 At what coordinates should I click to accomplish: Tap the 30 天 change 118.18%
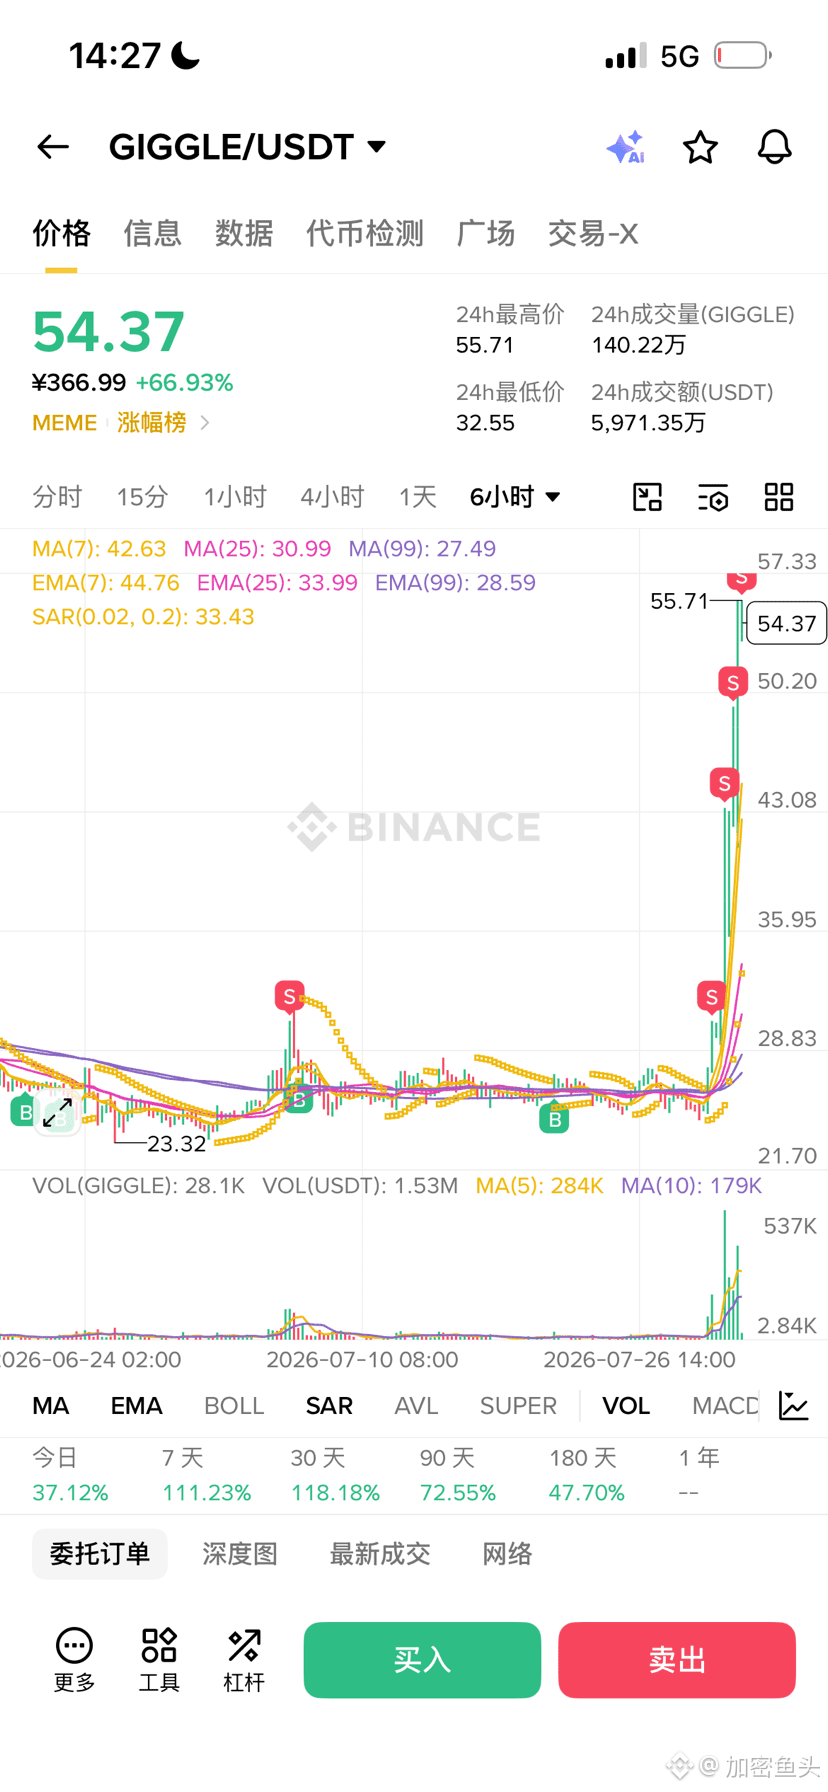point(335,1493)
